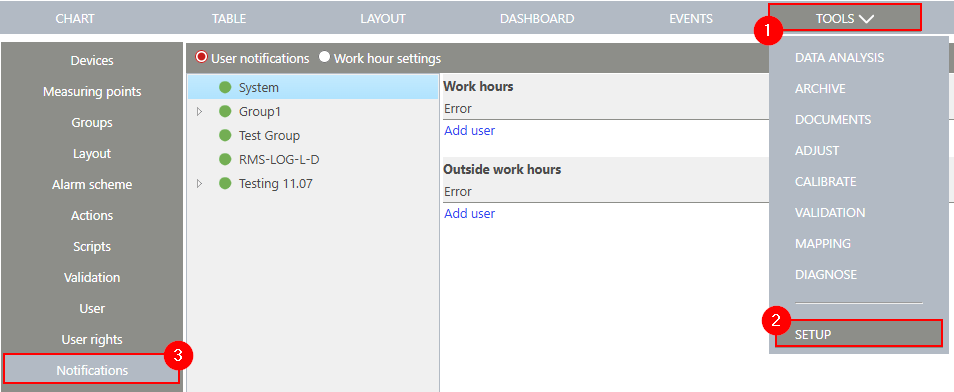This screenshot has width=954, height=392.
Task: Choose VALIDATION in the Tools dropdown
Action: point(830,212)
